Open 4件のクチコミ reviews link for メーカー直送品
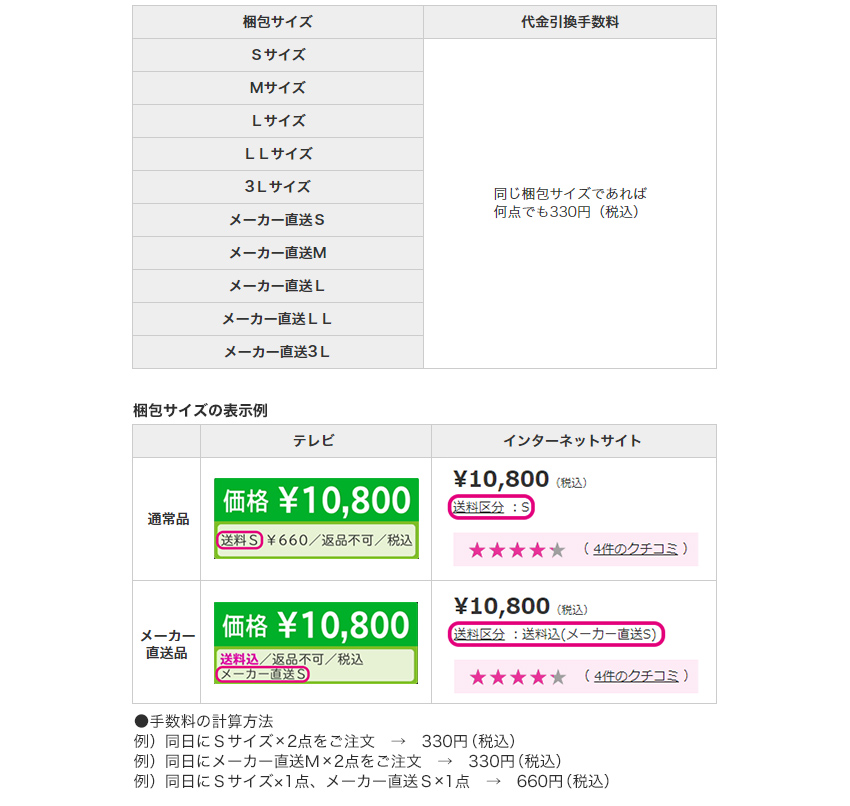The width and height of the screenshot is (850, 806). click(x=635, y=676)
